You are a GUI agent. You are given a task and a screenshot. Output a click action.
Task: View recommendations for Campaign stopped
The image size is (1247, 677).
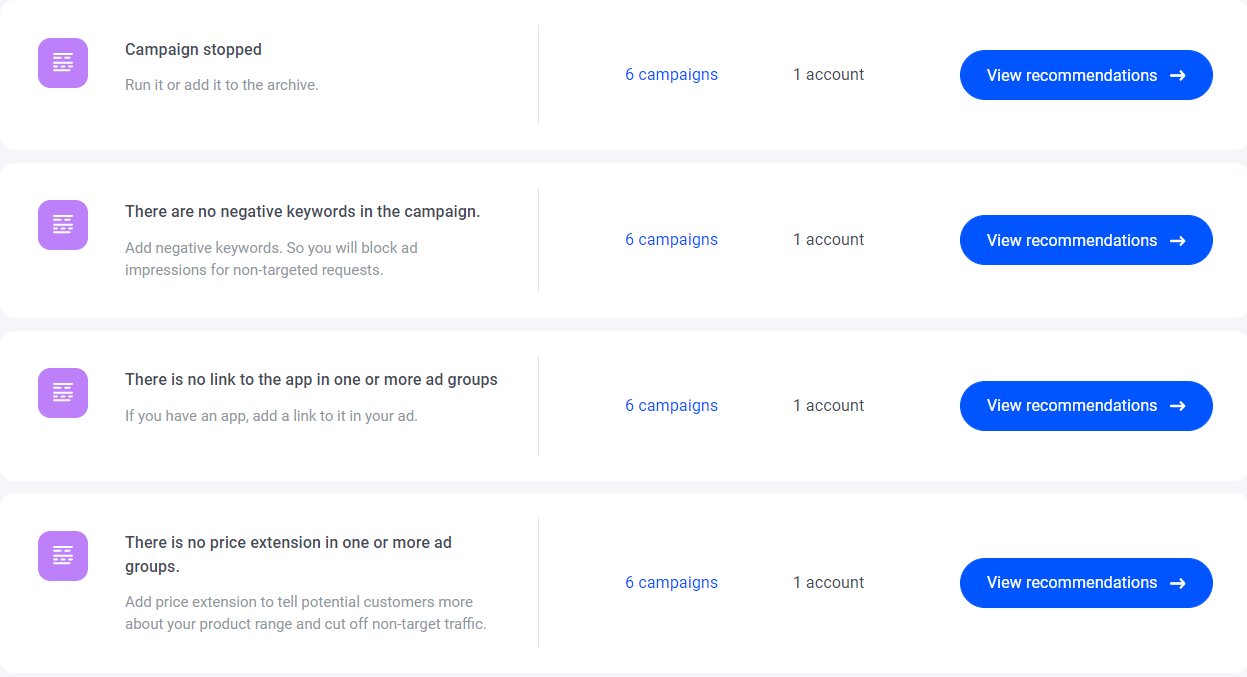[x=1086, y=75]
